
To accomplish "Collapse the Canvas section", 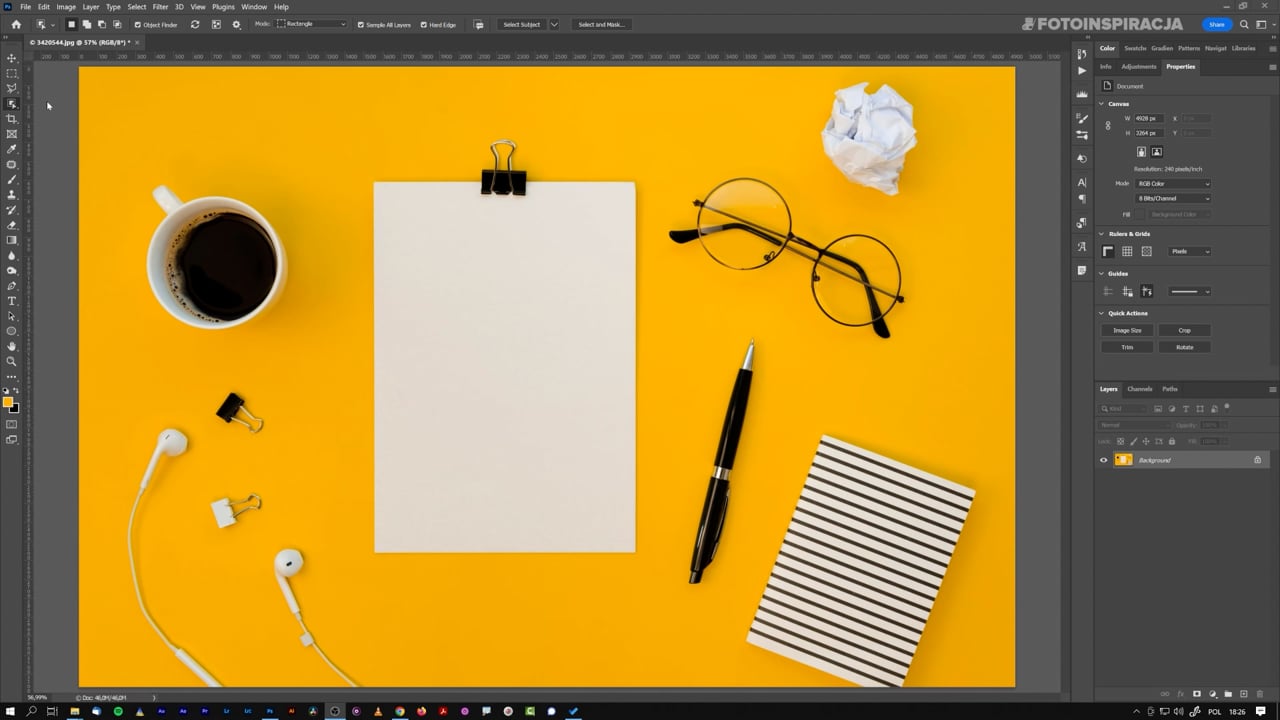I will pyautogui.click(x=1102, y=104).
